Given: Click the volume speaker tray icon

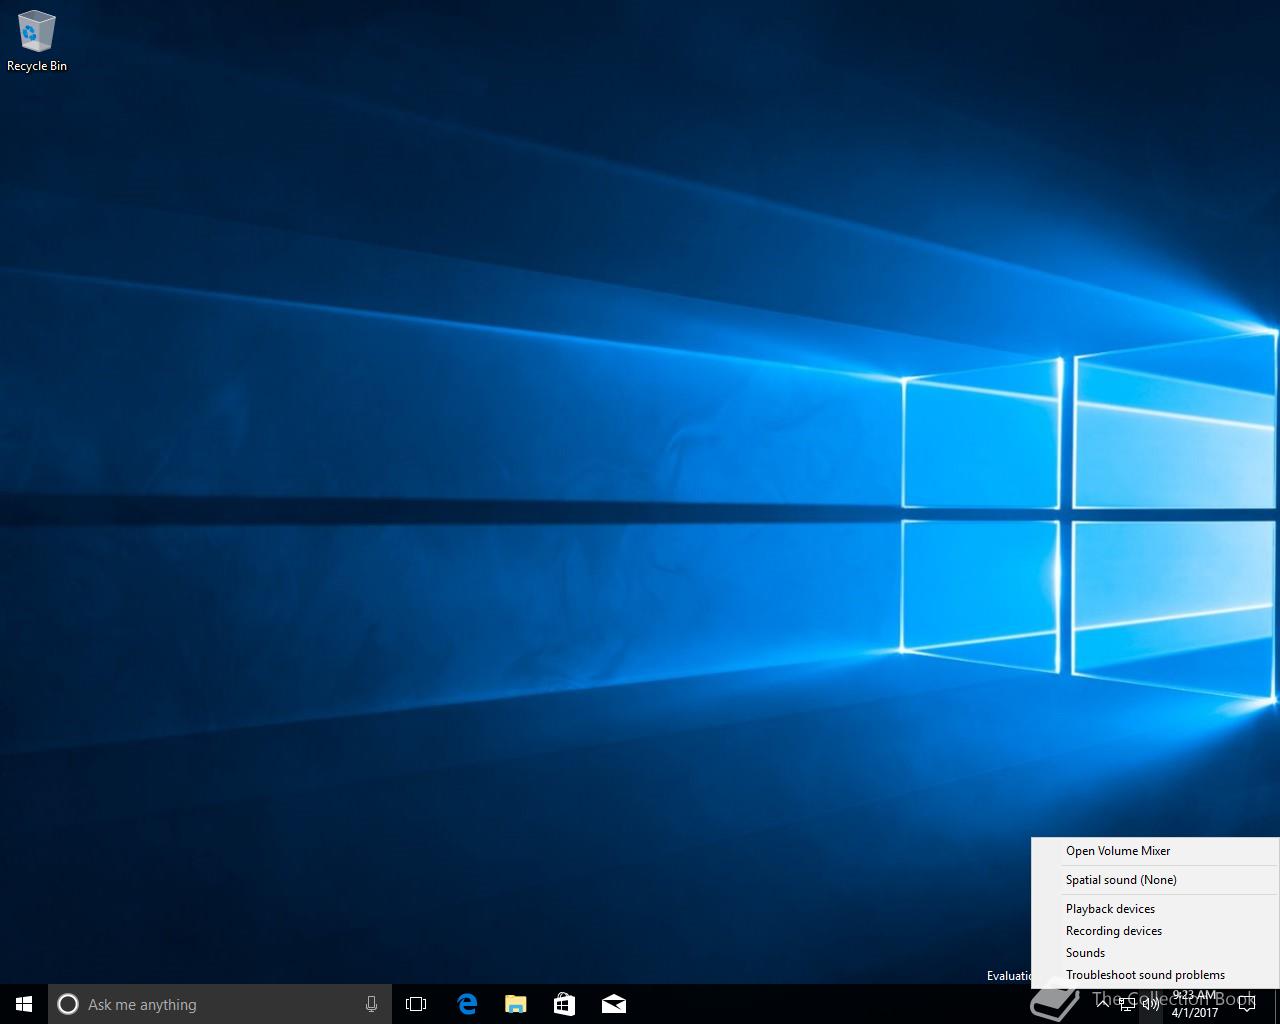Looking at the screenshot, I should point(1151,1004).
